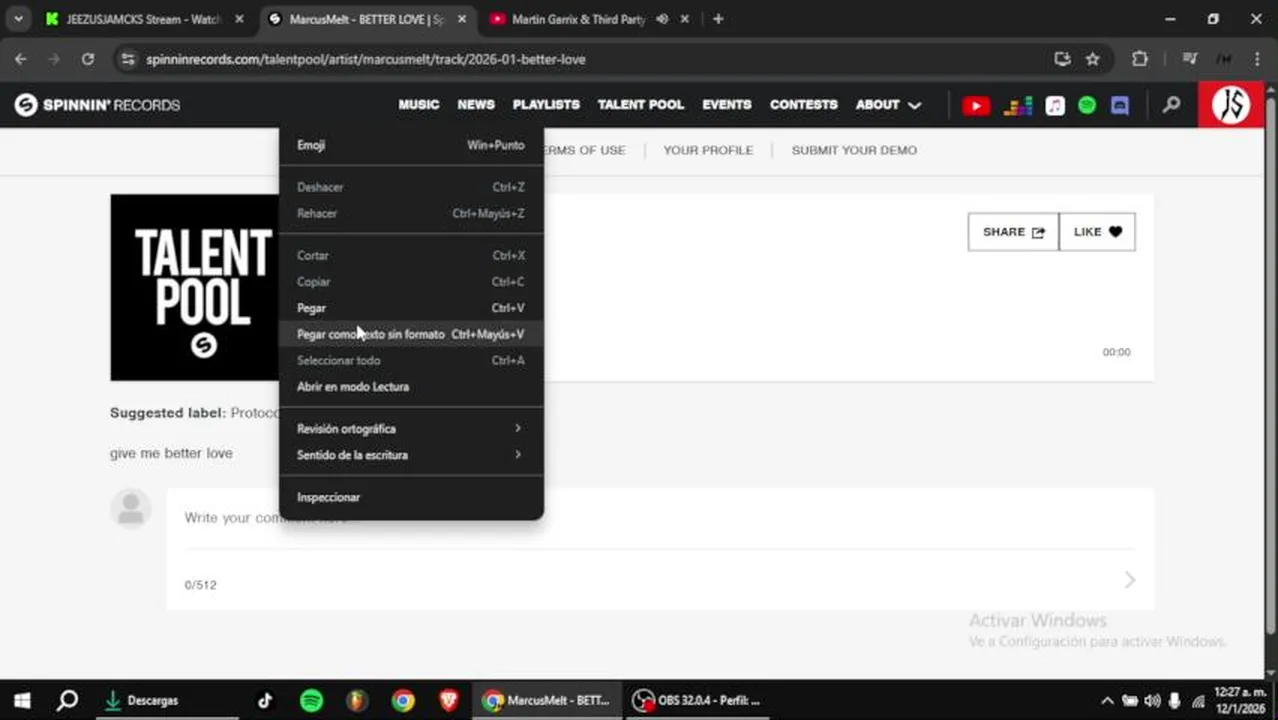
Task: Open the TALENT POOL navigation link
Action: (x=641, y=105)
